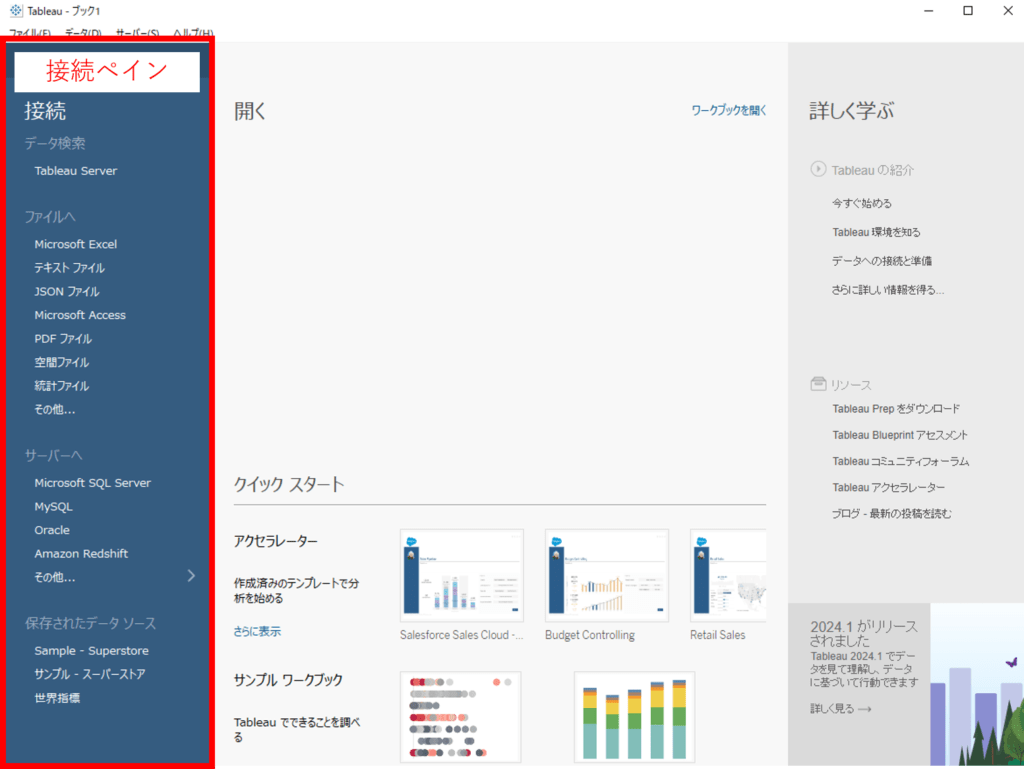
Task: Click さらに詳しい情報を得る… link
Action: coord(888,289)
